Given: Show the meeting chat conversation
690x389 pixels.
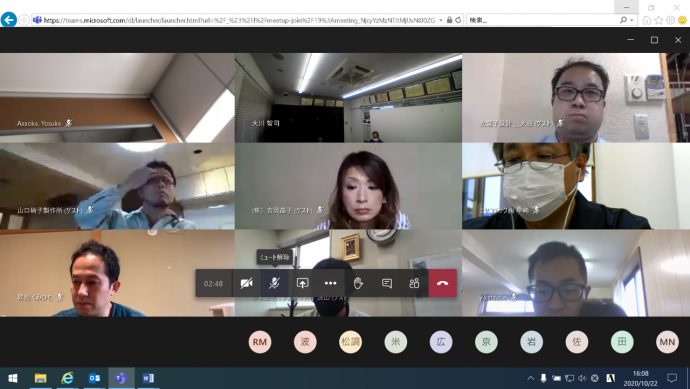Looking at the screenshot, I should pos(387,283).
